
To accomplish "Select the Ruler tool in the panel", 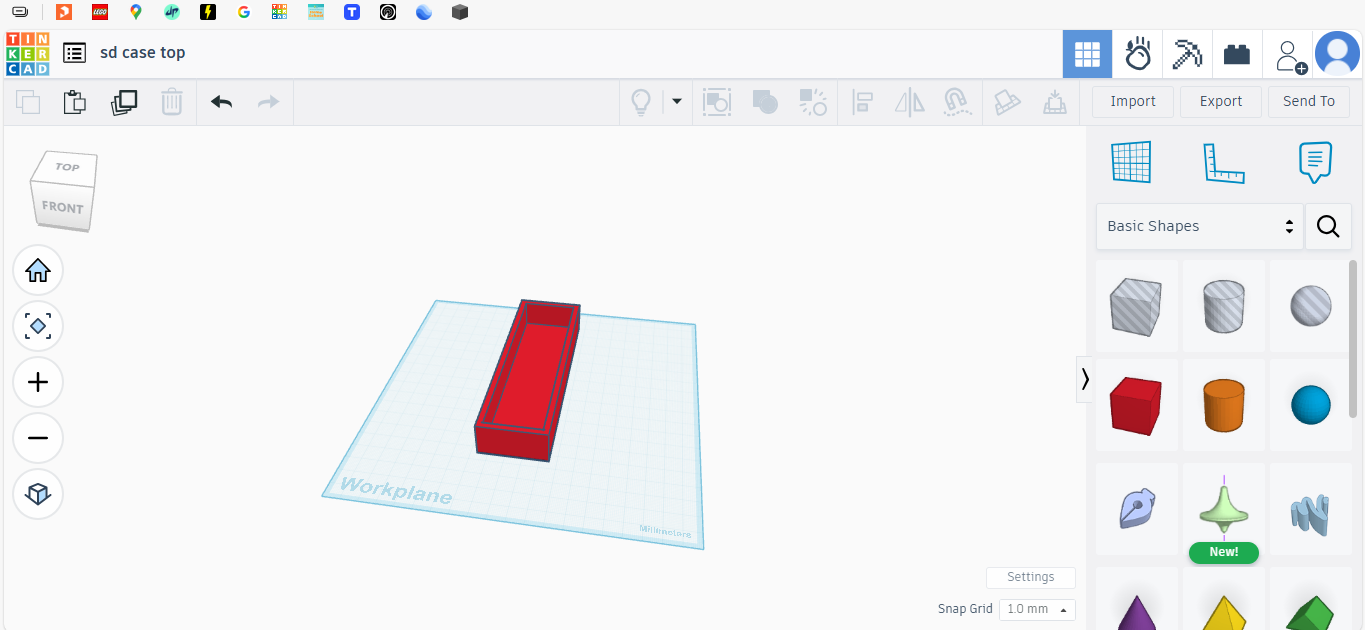I will (x=1224, y=162).
